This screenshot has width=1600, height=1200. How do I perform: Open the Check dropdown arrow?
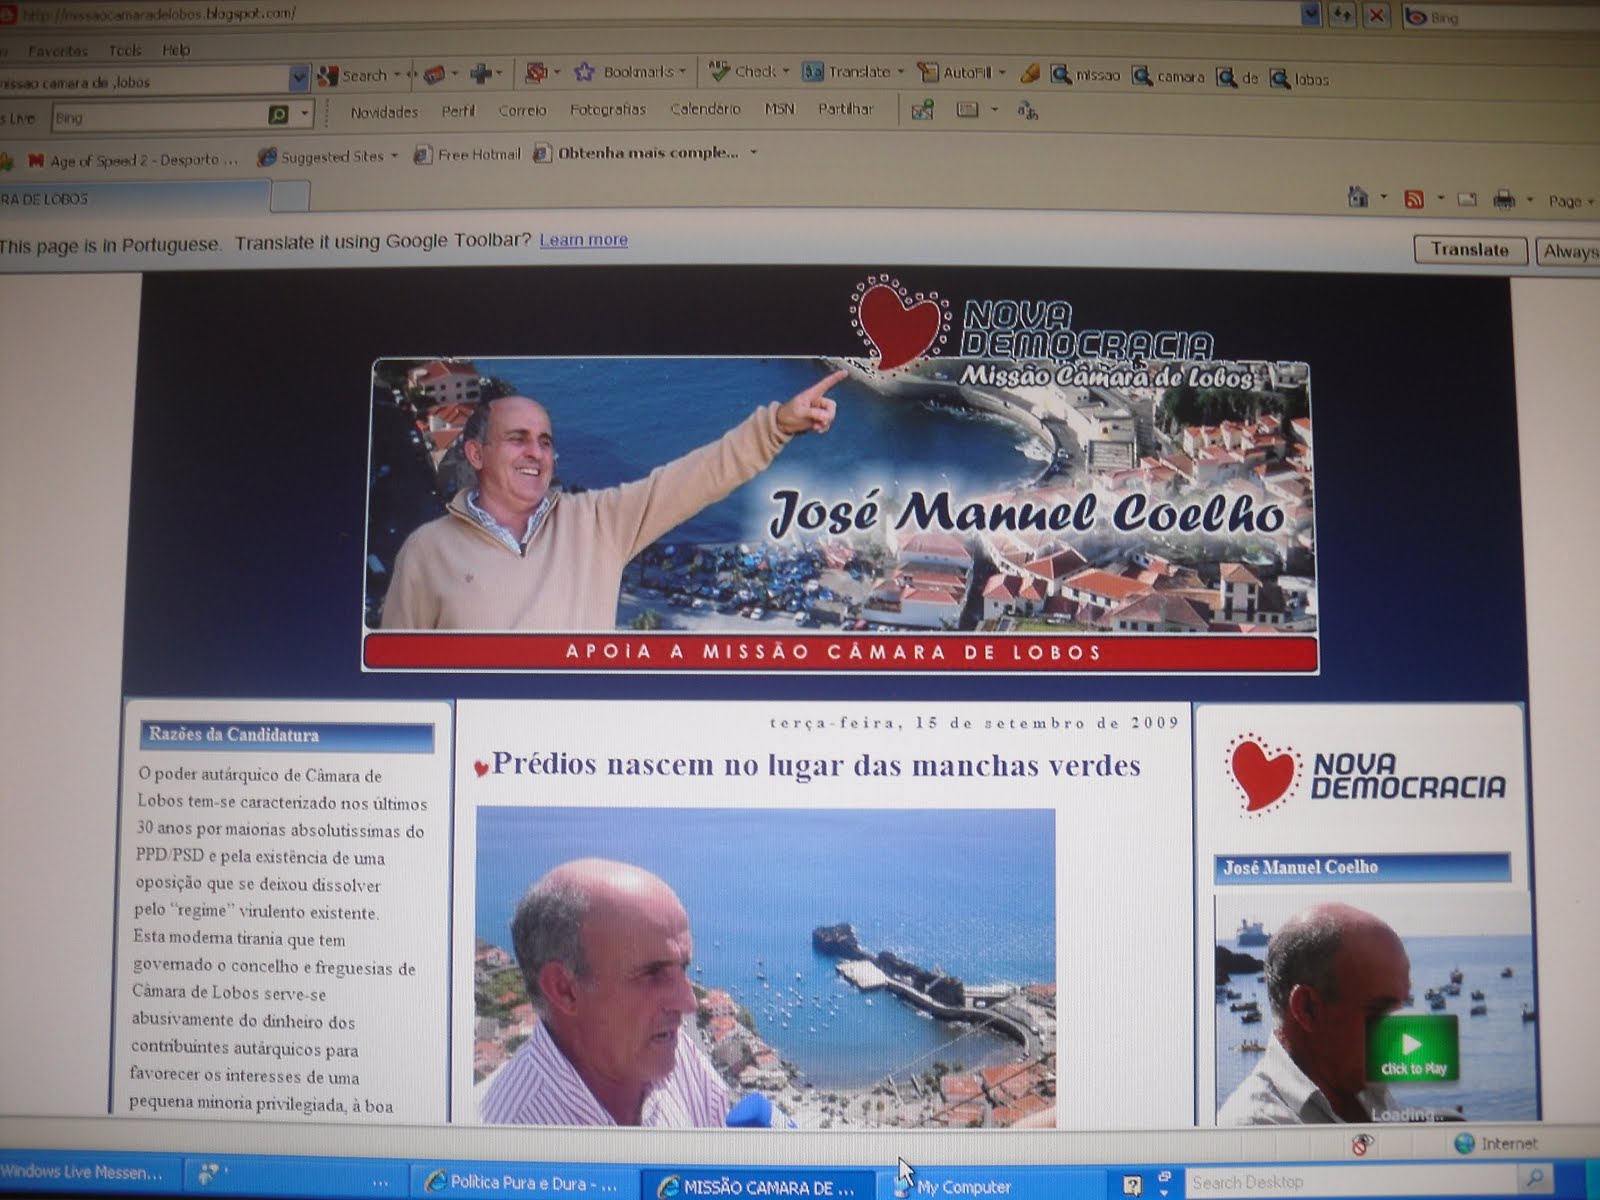pyautogui.click(x=785, y=71)
